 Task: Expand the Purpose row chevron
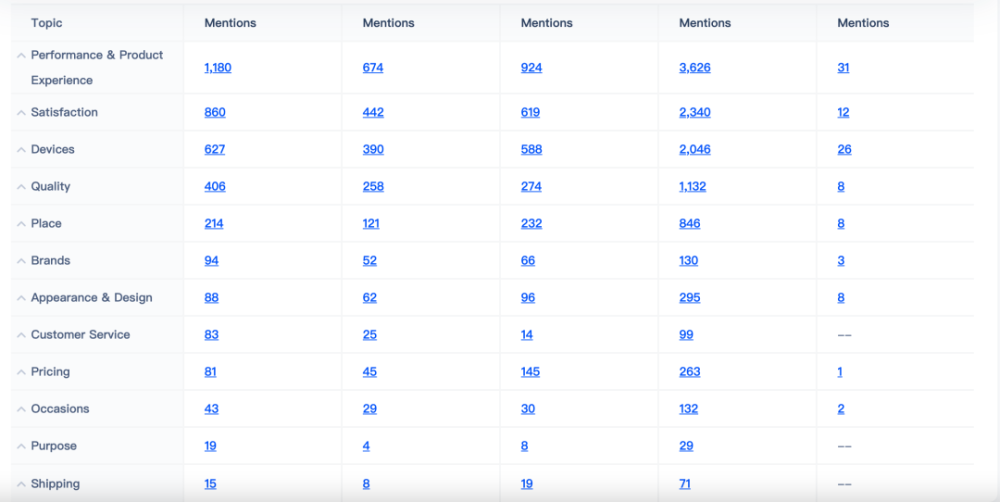[x=21, y=446]
